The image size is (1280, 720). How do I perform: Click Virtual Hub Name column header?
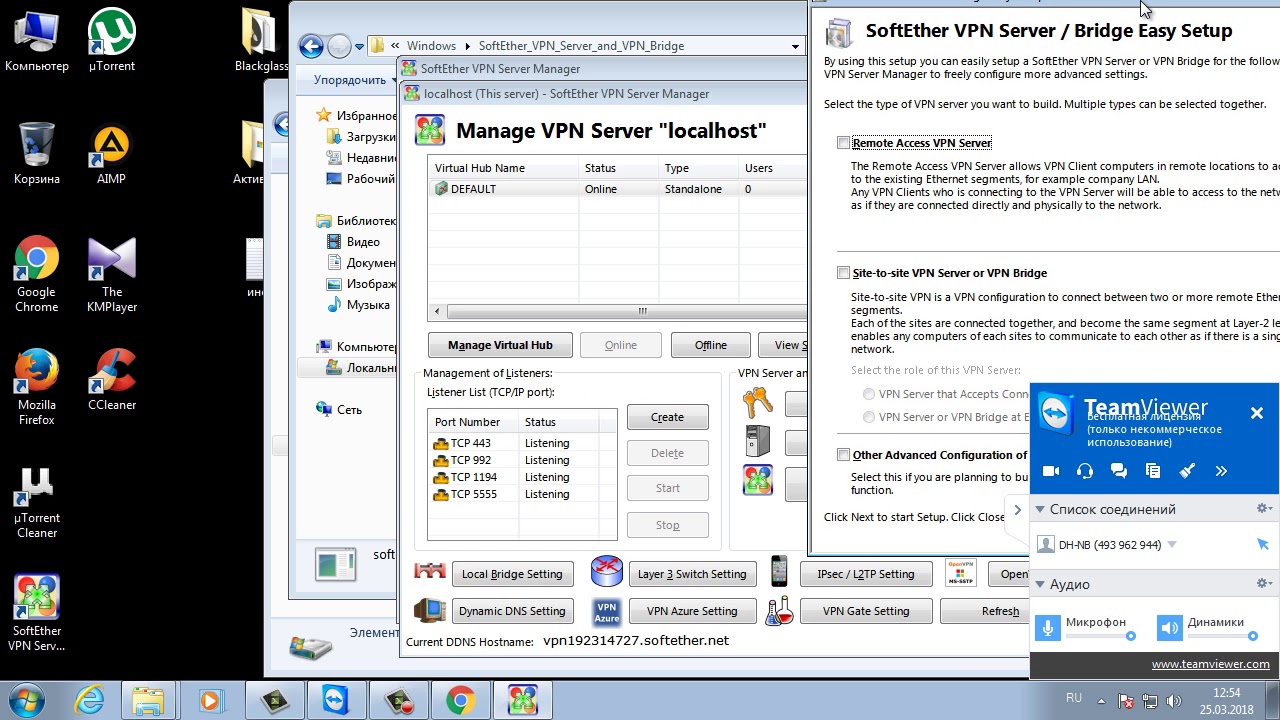click(504, 168)
